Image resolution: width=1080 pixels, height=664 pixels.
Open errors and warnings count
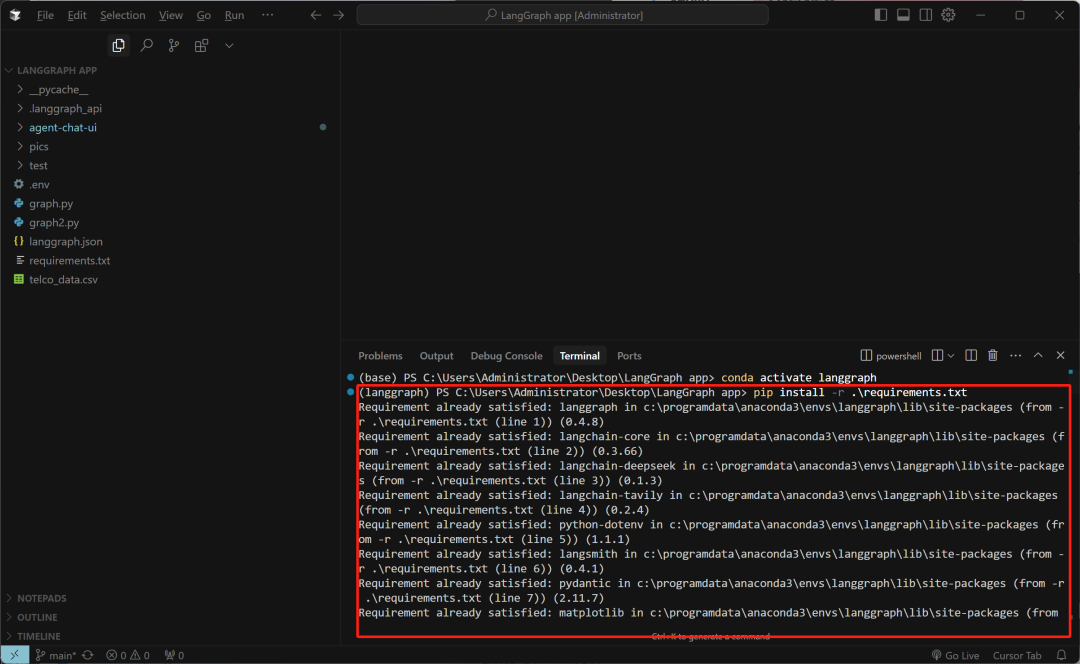click(127, 655)
